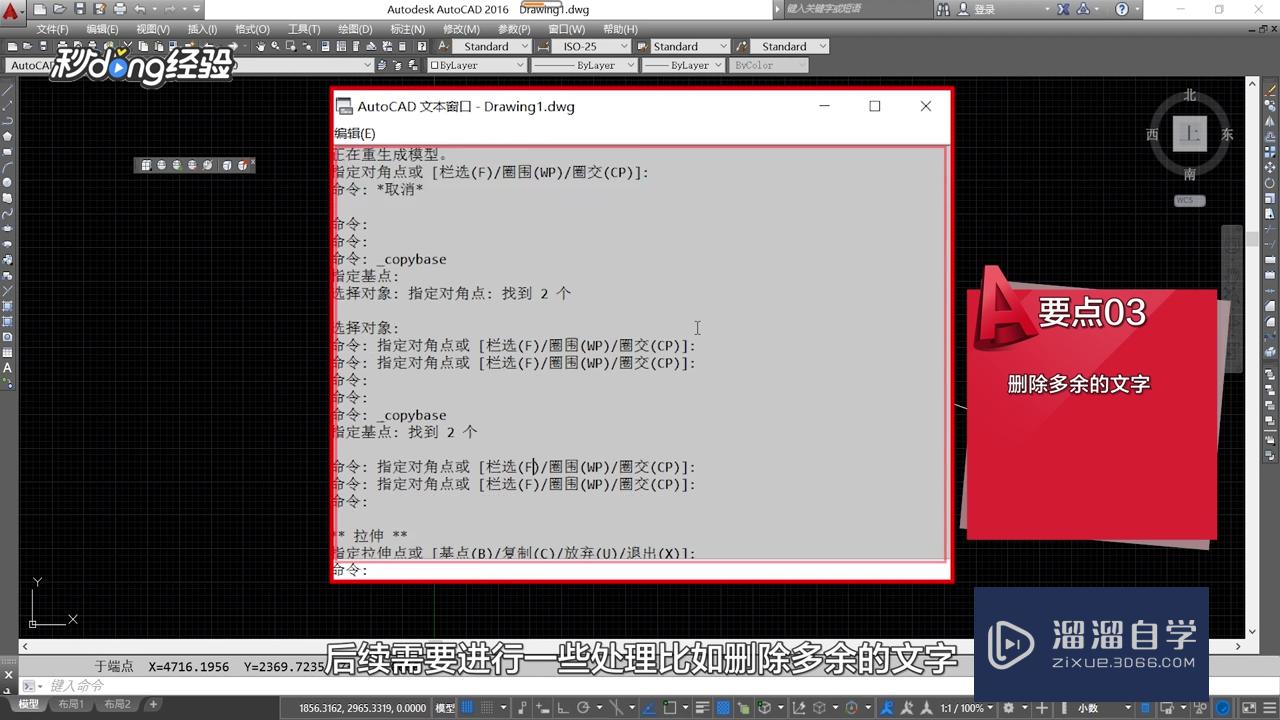Select the Table tool in draw toolbar
Image resolution: width=1280 pixels, height=720 pixels.
point(8,353)
